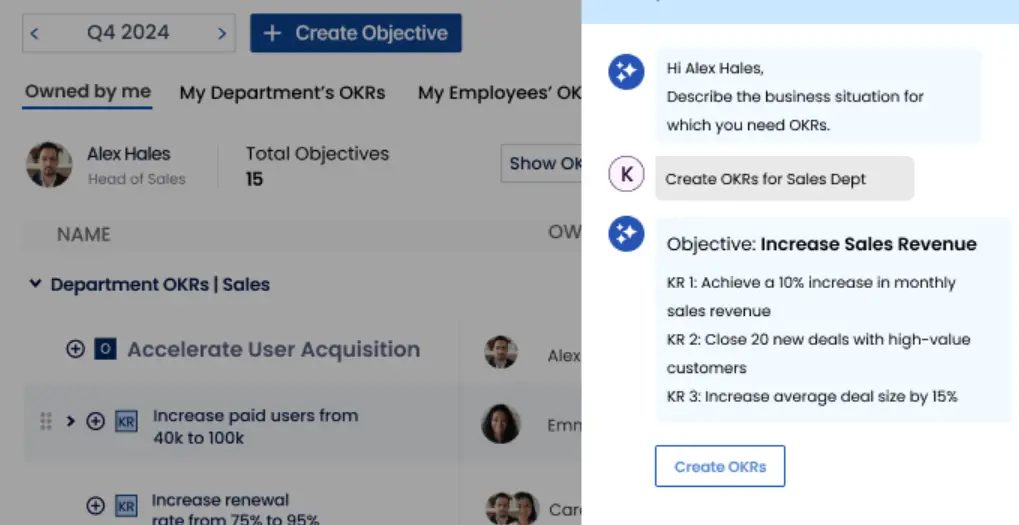Click the Create OKRs button in chat
Screen dimensions: 1019x525
coord(719,466)
